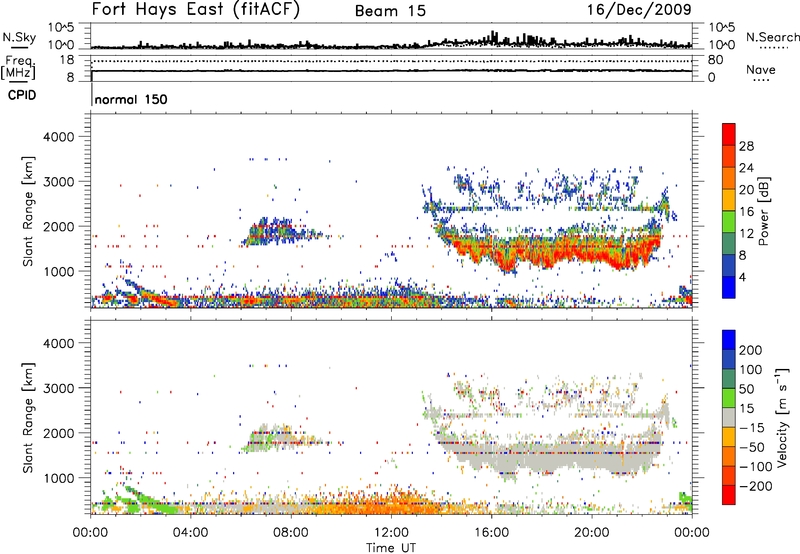Click the blue bottom of power colorbar
The height and width of the screenshot is (554, 800).
coord(729,287)
